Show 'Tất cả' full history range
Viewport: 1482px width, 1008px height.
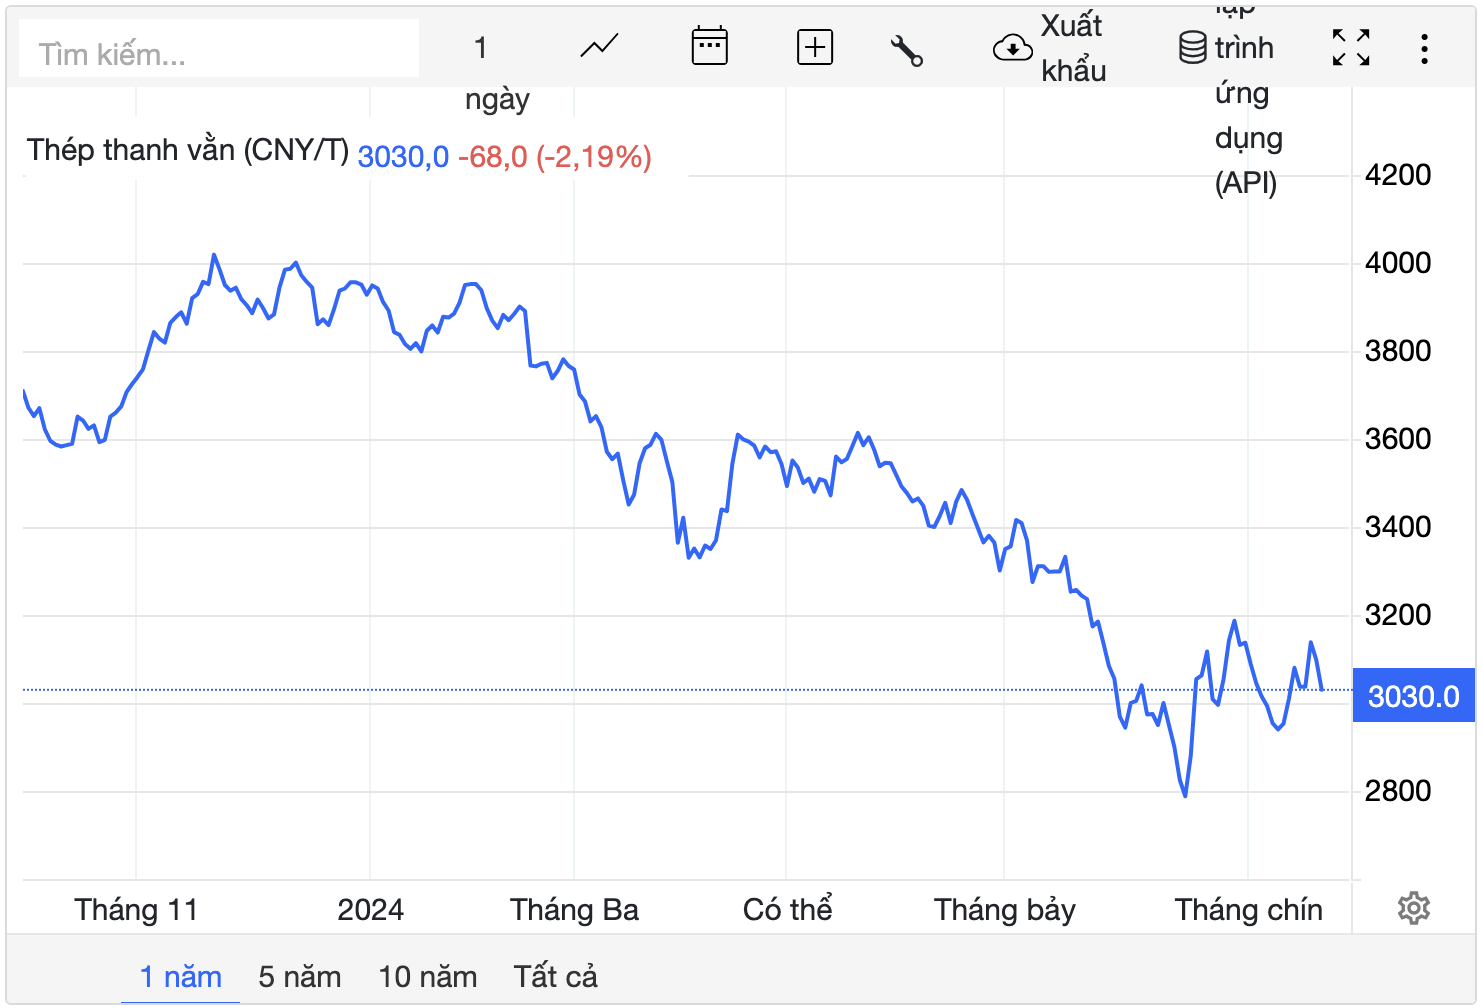556,976
